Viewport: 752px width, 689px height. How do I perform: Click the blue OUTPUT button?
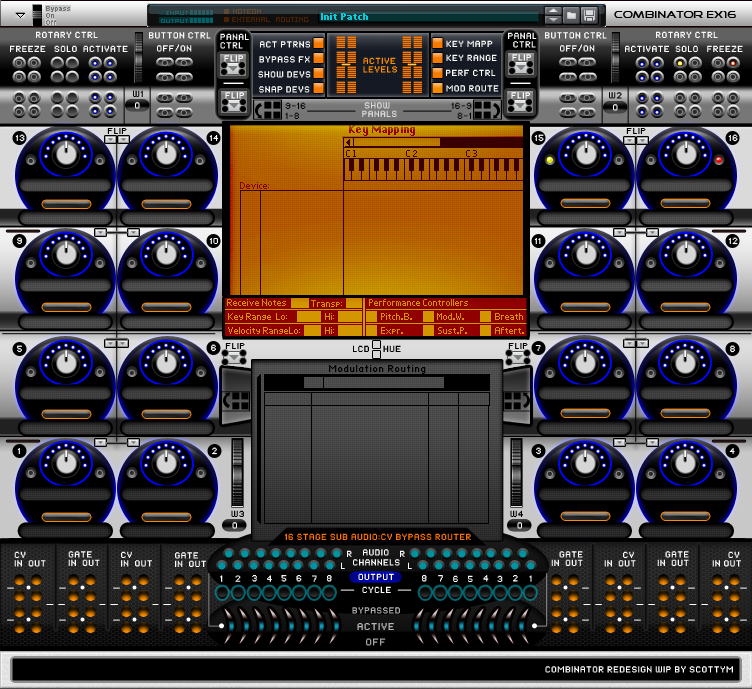pos(376,577)
